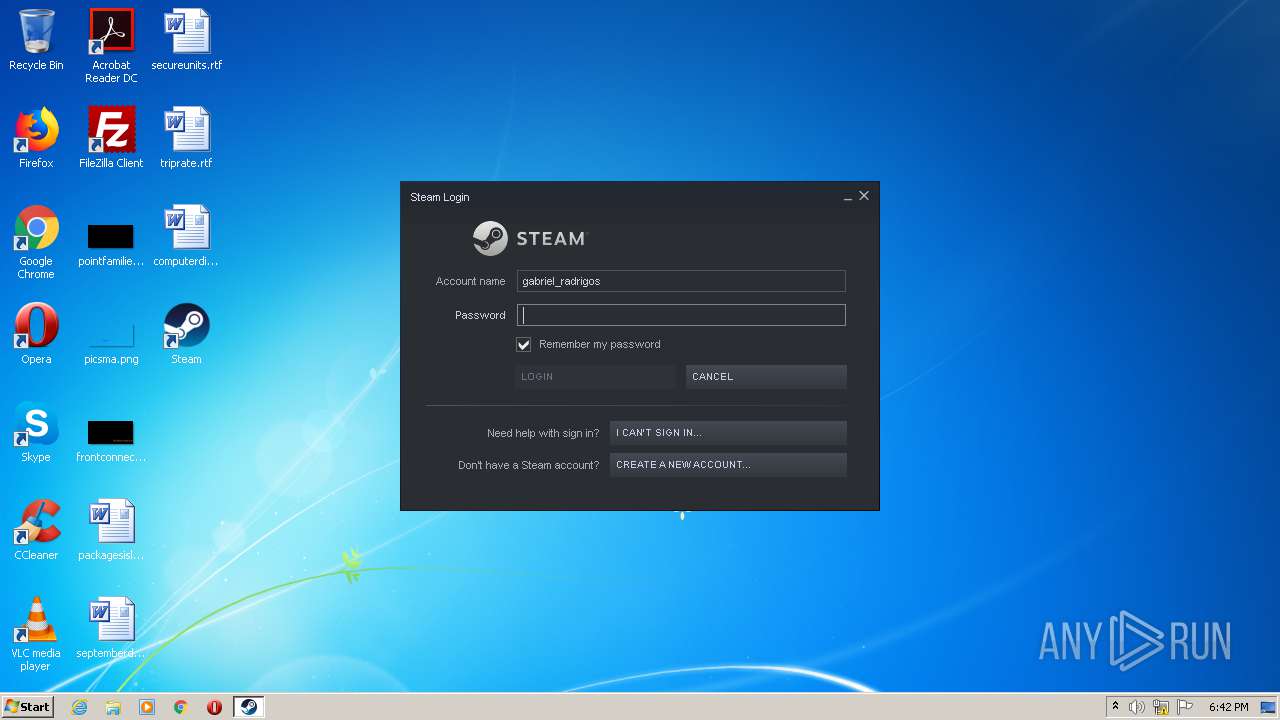Open Firefox desktop shortcut
This screenshot has width=1280, height=720.
(x=36, y=138)
